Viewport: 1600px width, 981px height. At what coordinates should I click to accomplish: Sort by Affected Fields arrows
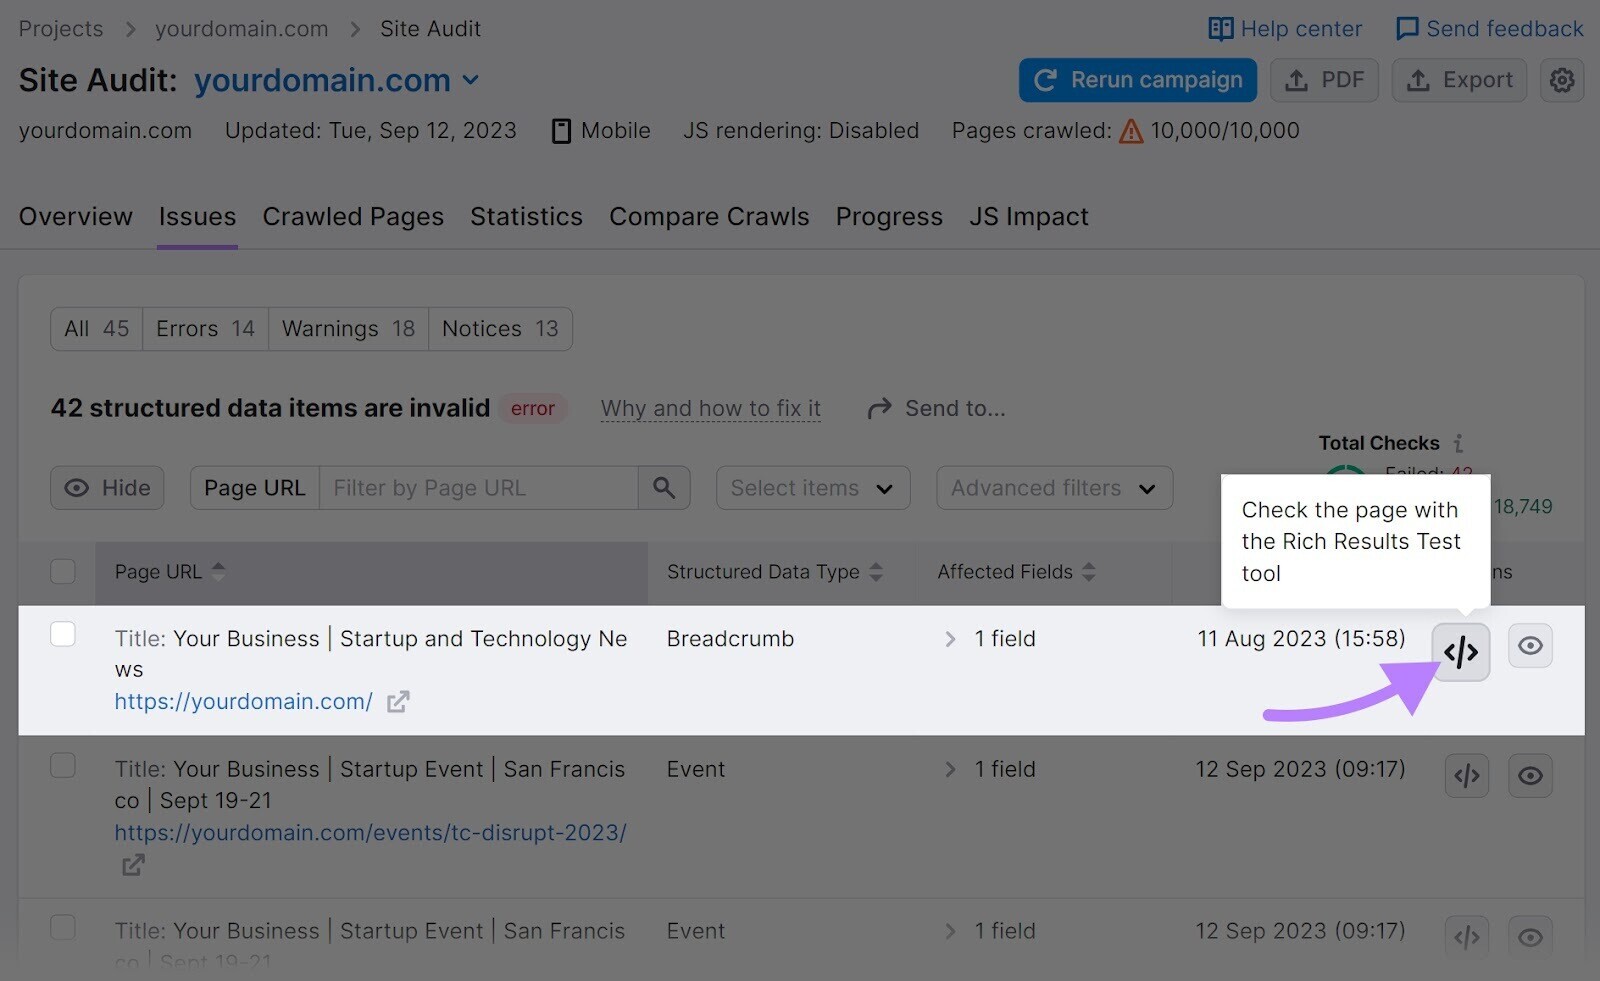pyautogui.click(x=1089, y=572)
